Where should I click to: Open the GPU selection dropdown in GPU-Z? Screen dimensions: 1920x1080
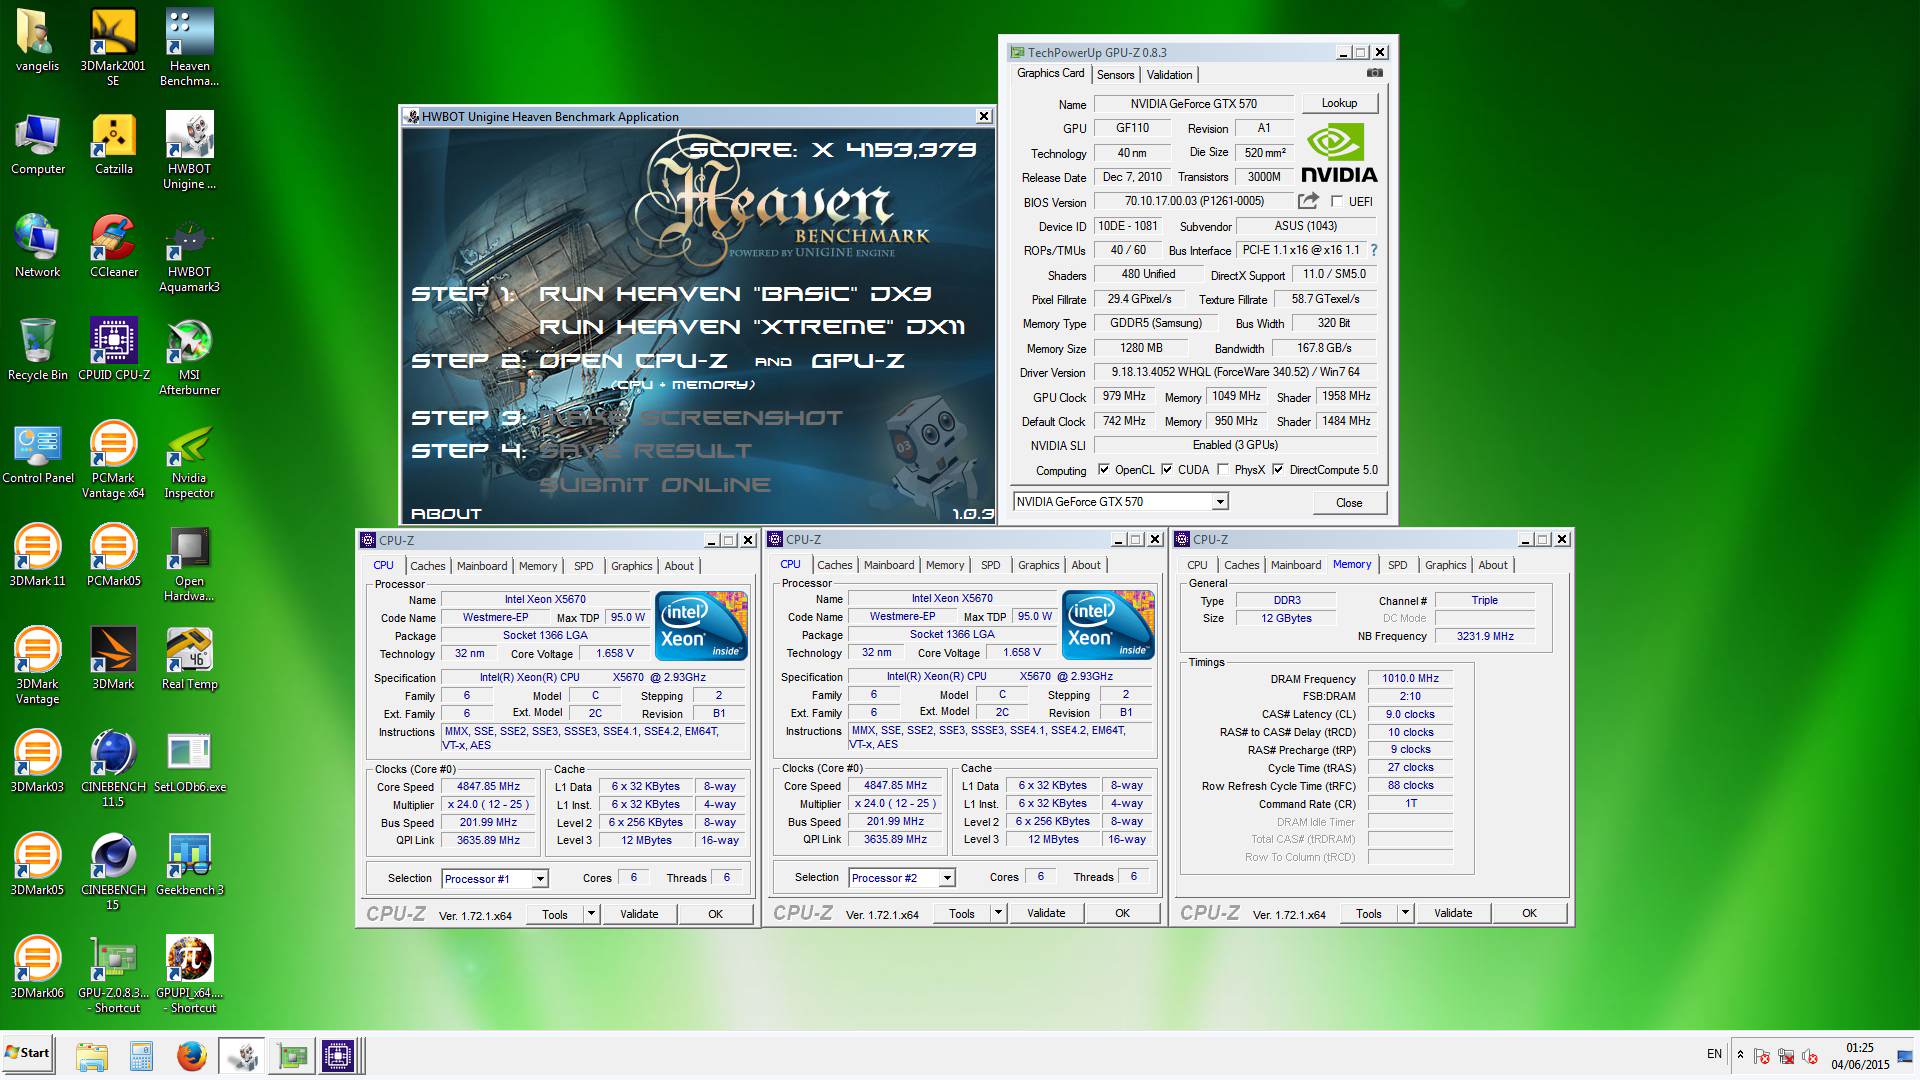1220,502
